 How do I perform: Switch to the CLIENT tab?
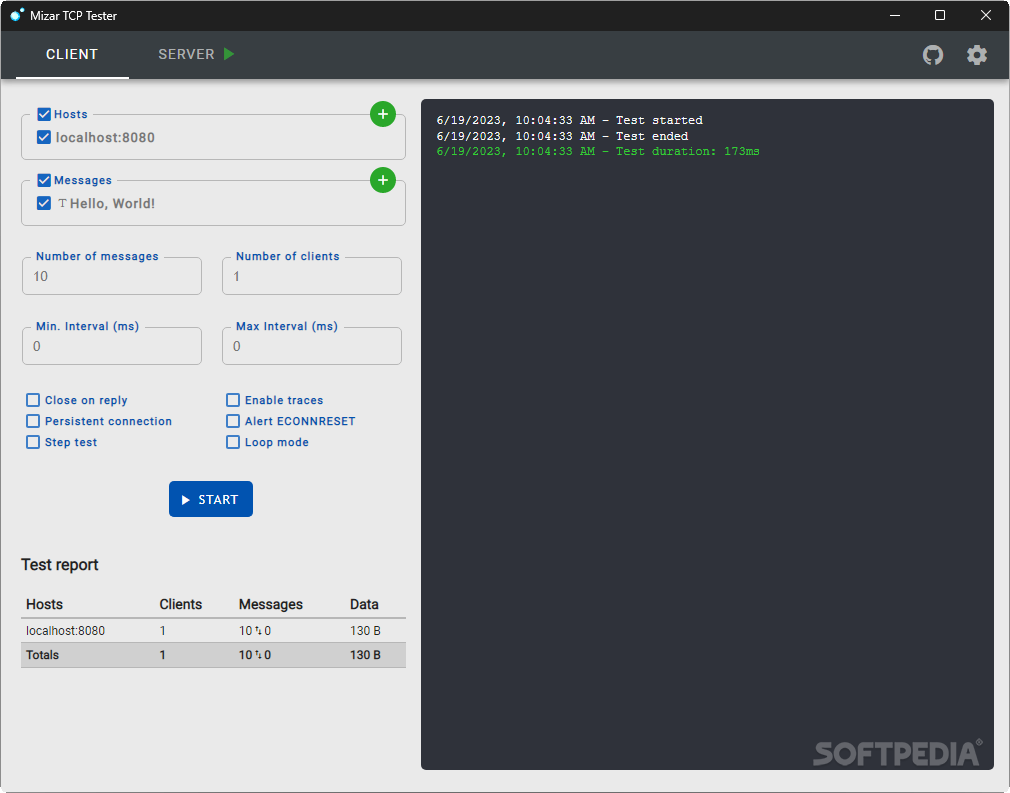[71, 54]
